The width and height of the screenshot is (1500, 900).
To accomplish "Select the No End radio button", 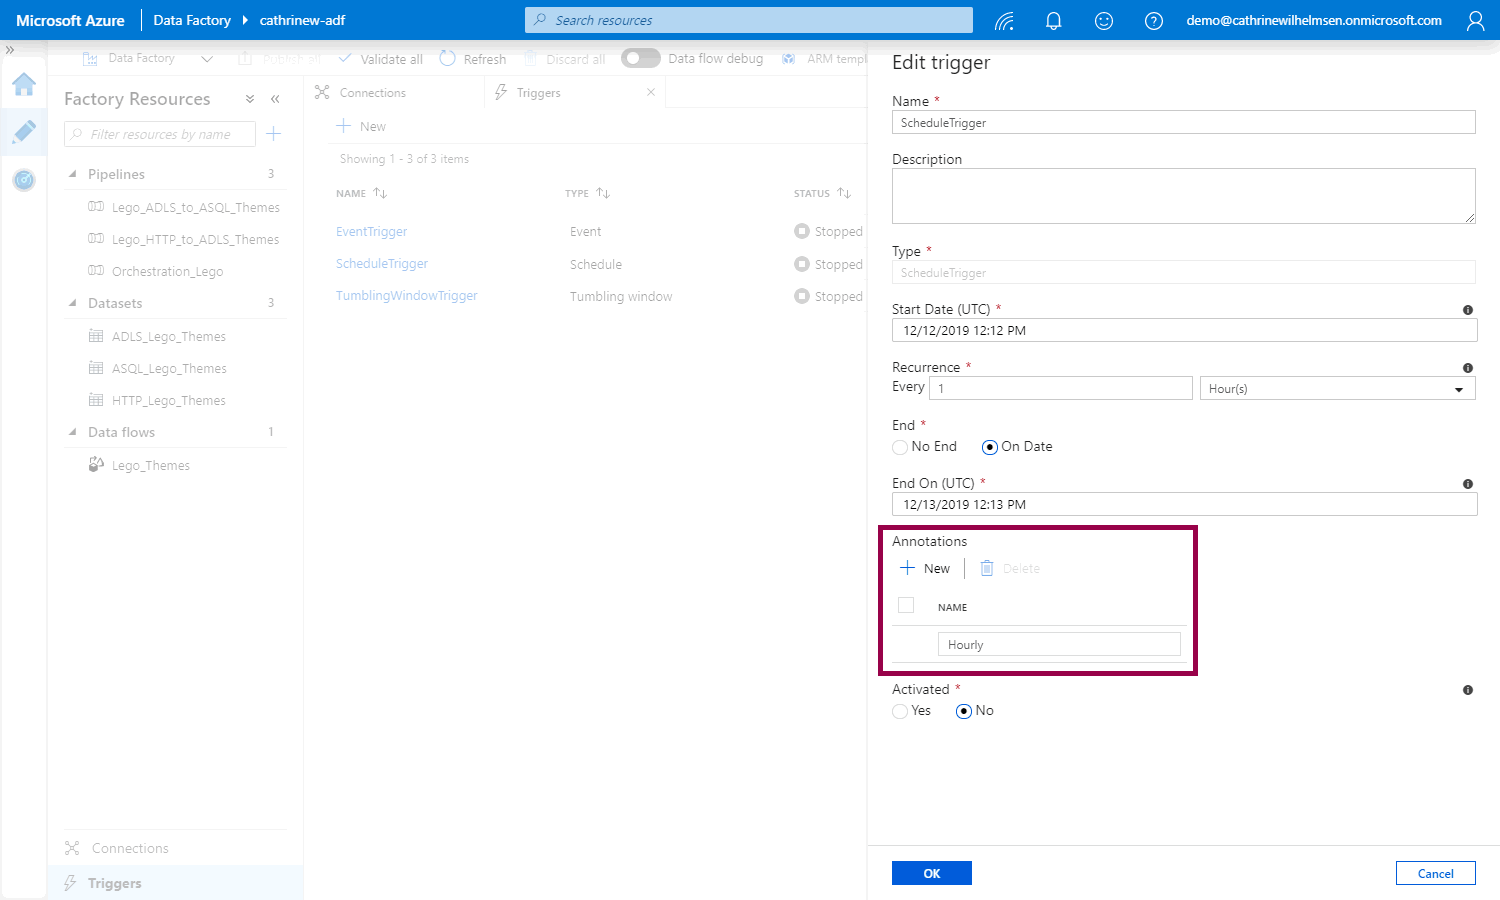I will coord(900,447).
